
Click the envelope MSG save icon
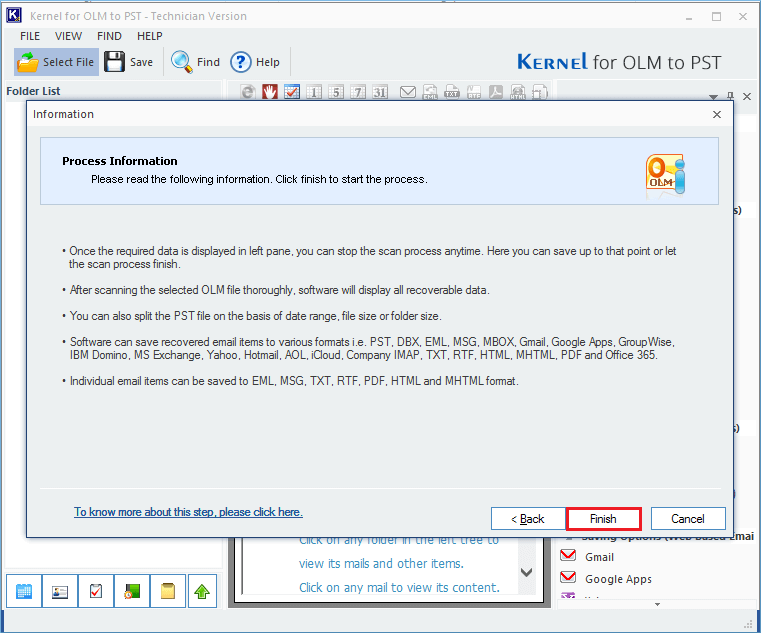(408, 92)
